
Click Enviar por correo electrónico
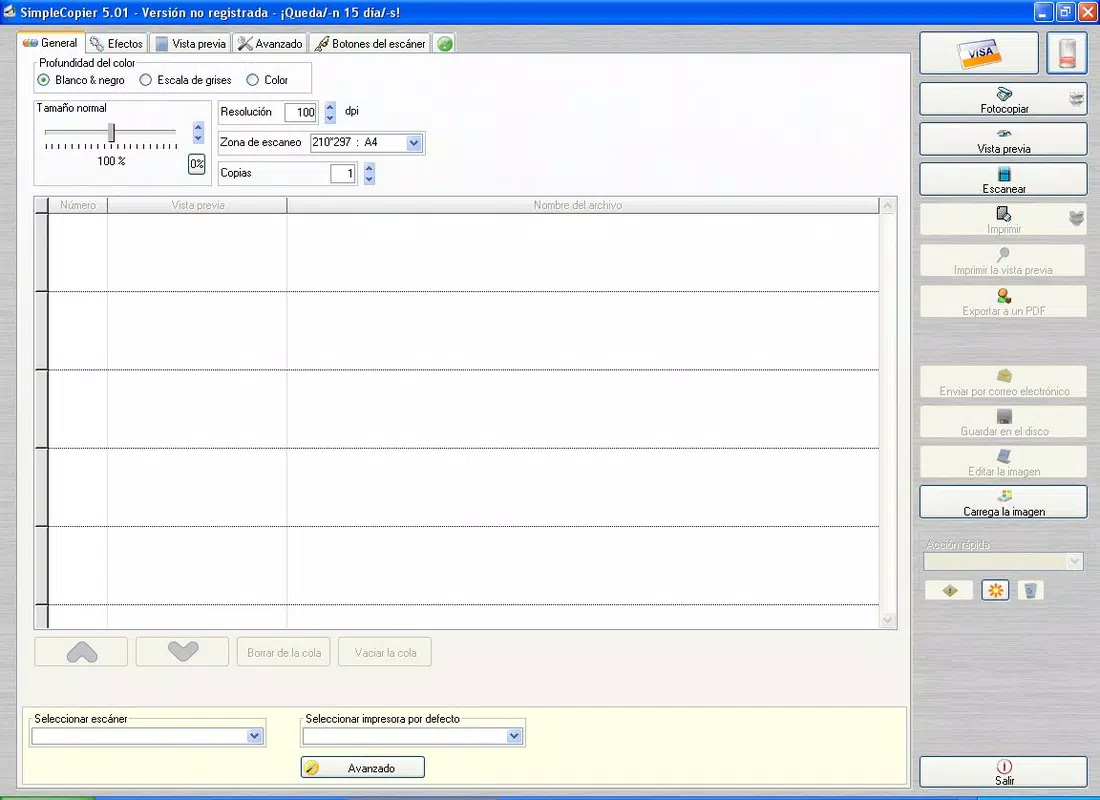click(1003, 382)
